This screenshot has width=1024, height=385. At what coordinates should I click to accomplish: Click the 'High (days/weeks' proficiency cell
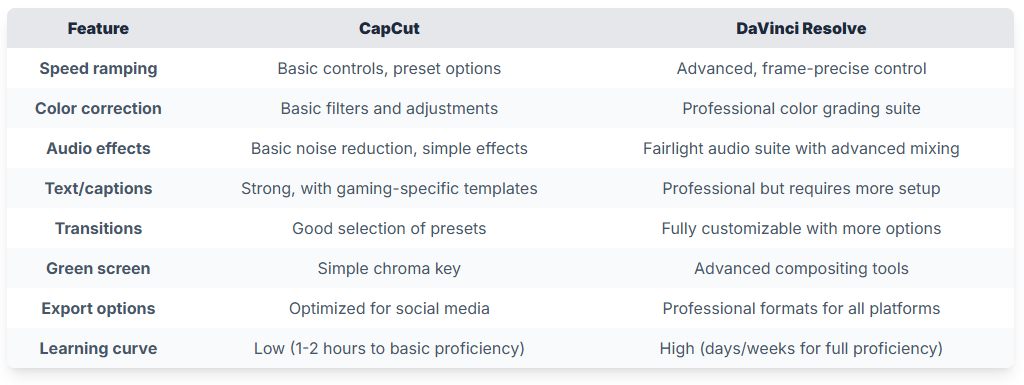(x=801, y=348)
